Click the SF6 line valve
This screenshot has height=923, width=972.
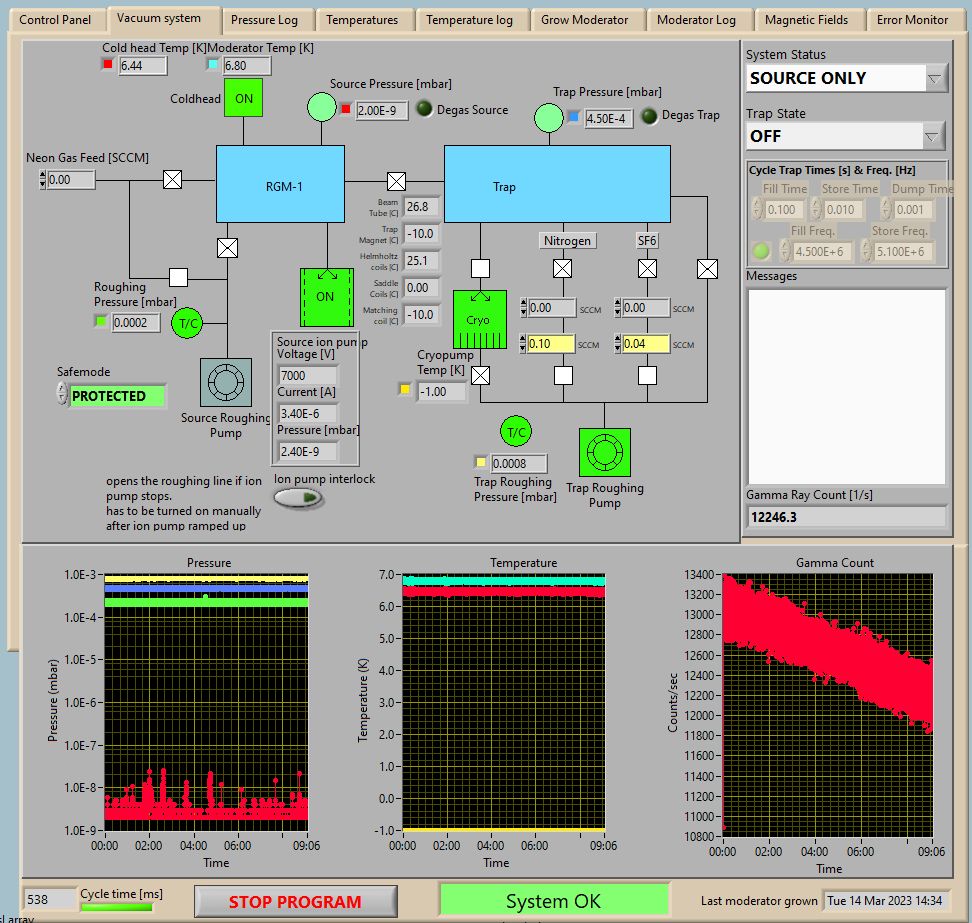648,268
